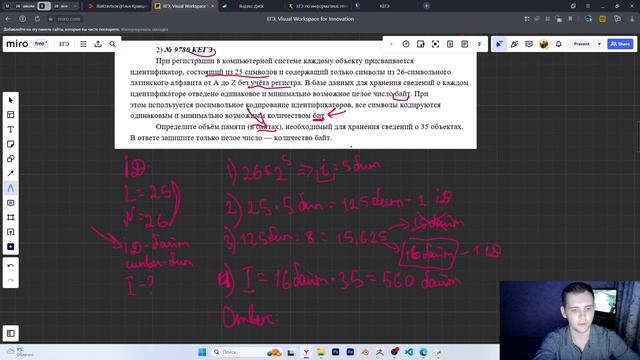Open the voting sticky icon in toolbar
The height and width of the screenshot is (360, 640).
tap(420, 44)
